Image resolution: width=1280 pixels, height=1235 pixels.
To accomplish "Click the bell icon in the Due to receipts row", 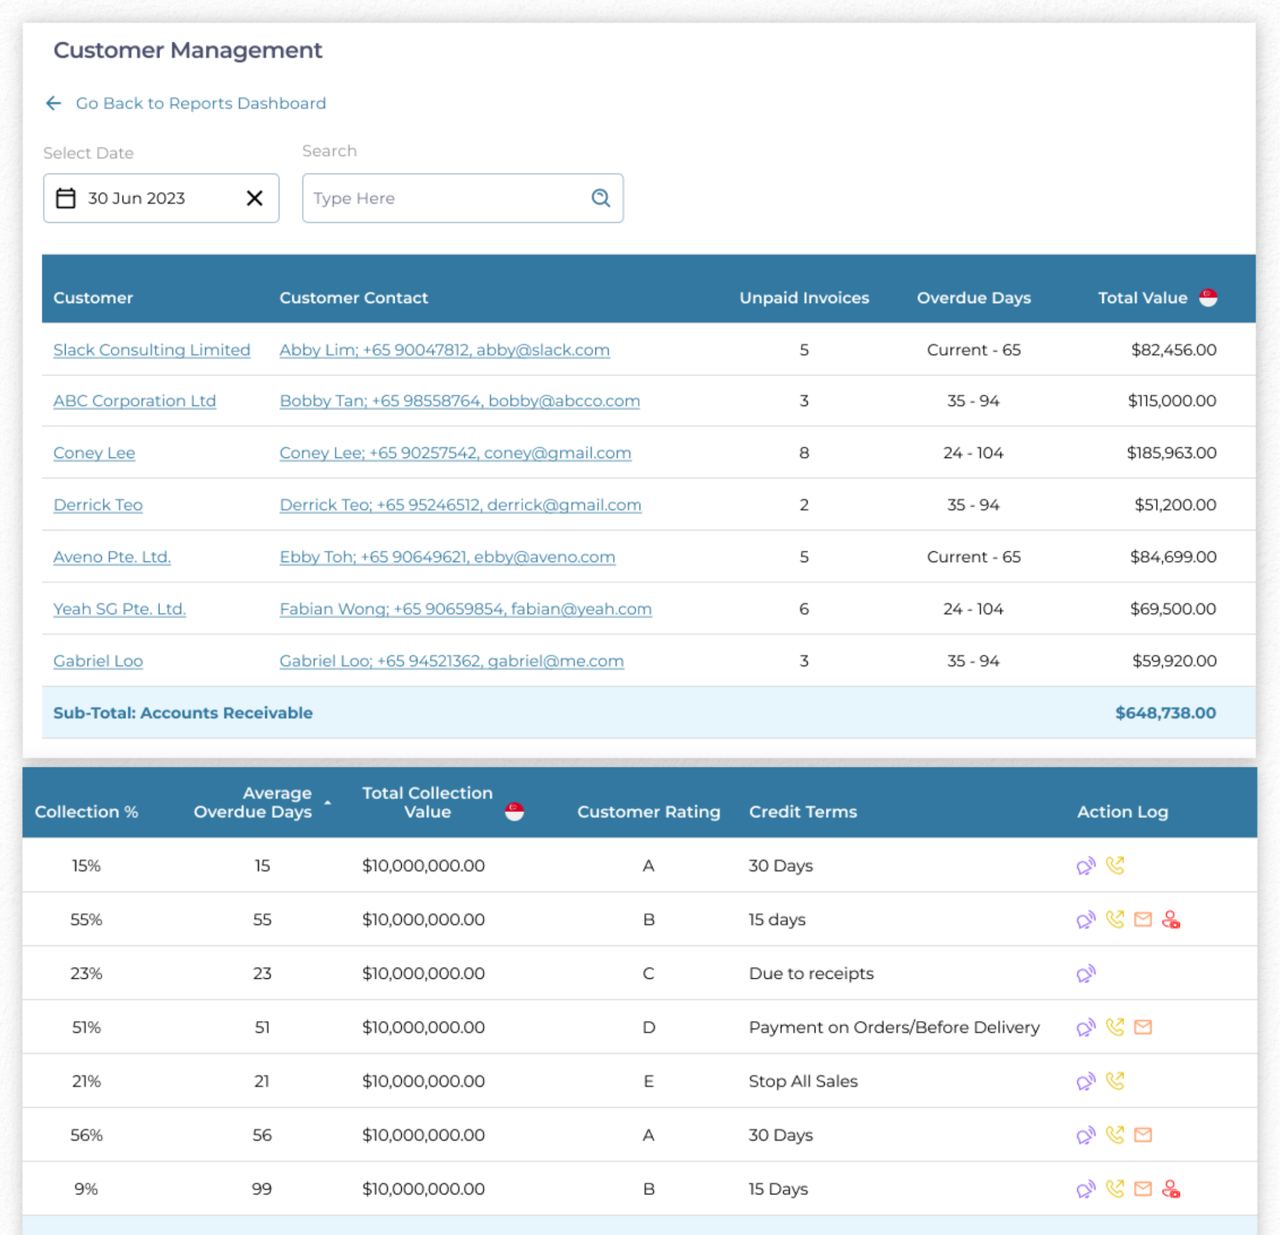I will pyautogui.click(x=1086, y=974).
